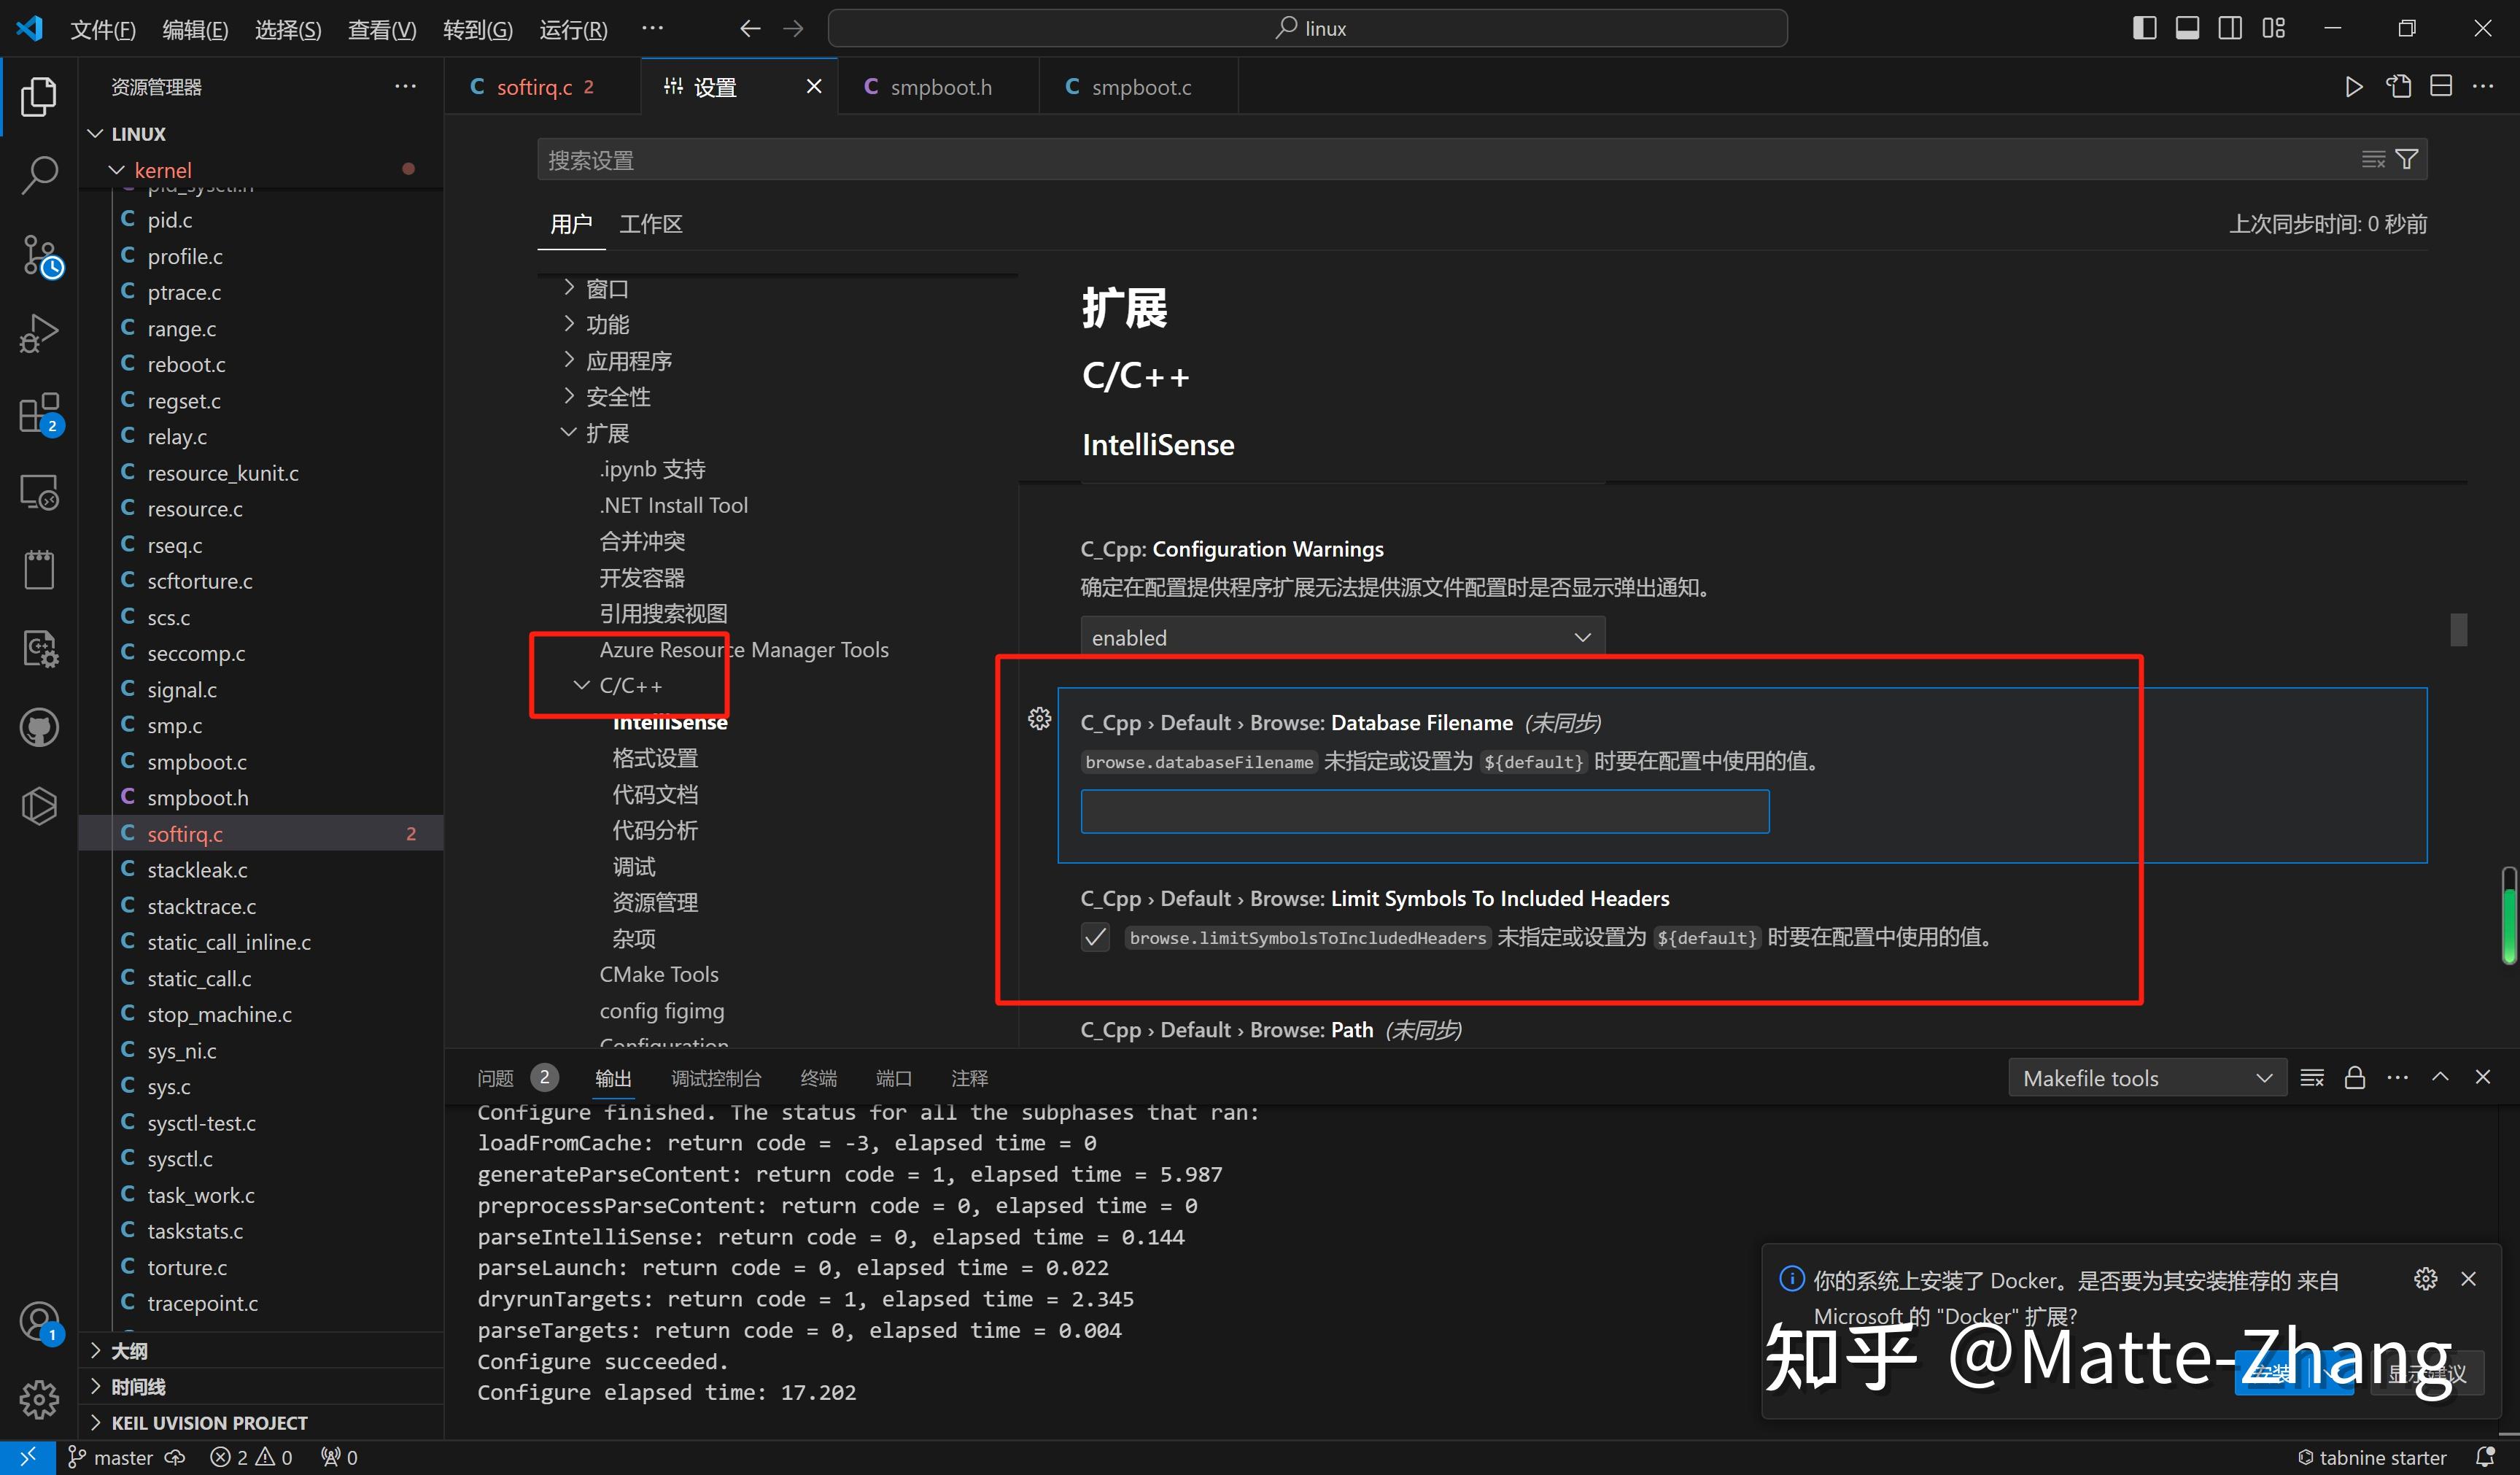Click the gear icon next to Database Filename setting

pos(1039,718)
